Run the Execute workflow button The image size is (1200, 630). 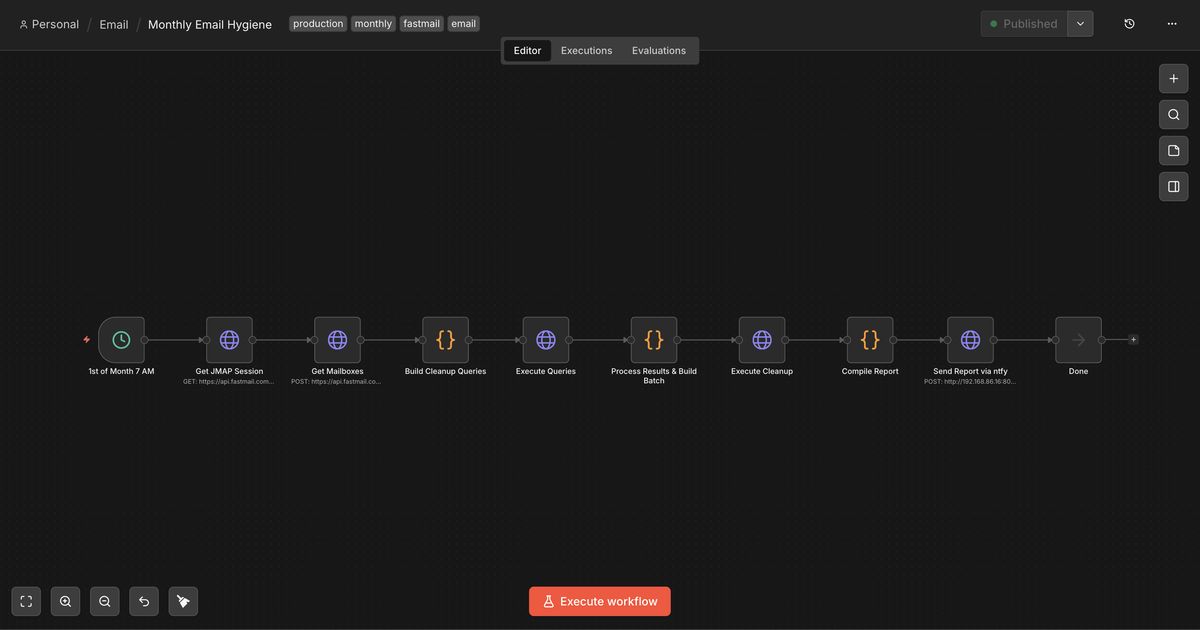tap(599, 601)
